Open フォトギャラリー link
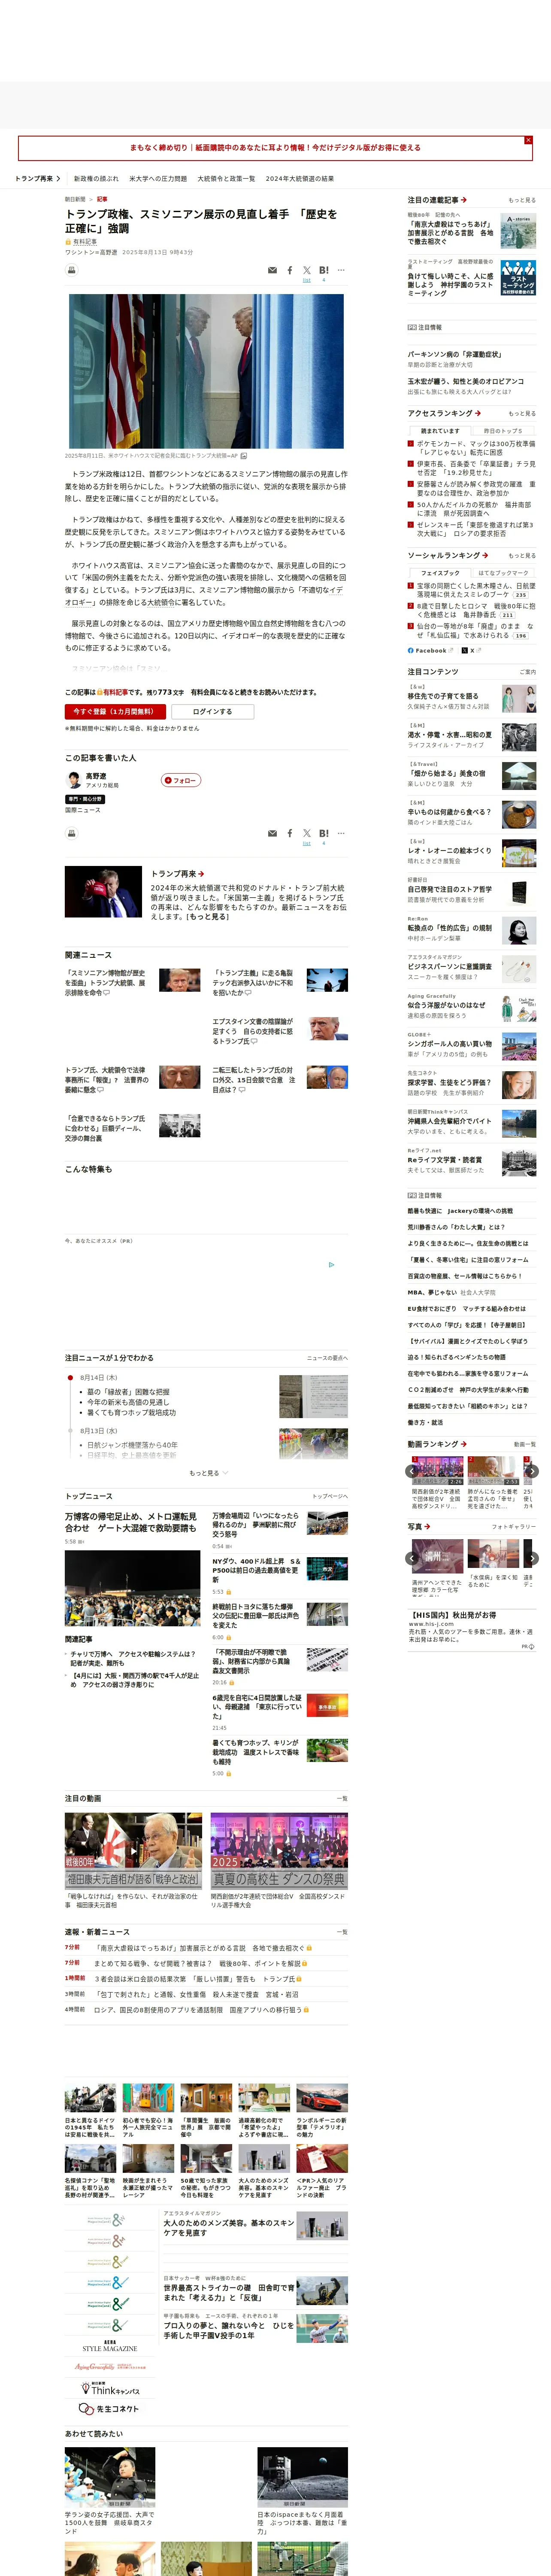The image size is (551, 2576). point(514,1527)
